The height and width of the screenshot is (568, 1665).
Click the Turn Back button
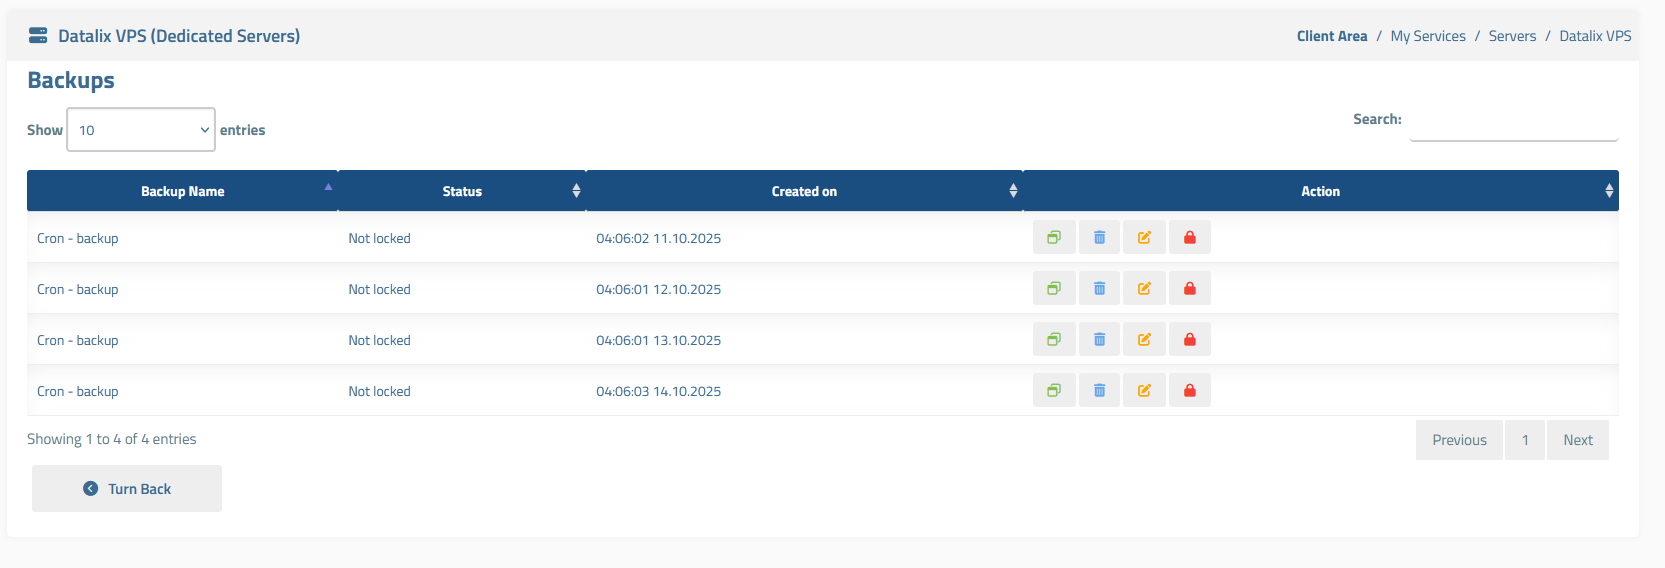pos(127,489)
